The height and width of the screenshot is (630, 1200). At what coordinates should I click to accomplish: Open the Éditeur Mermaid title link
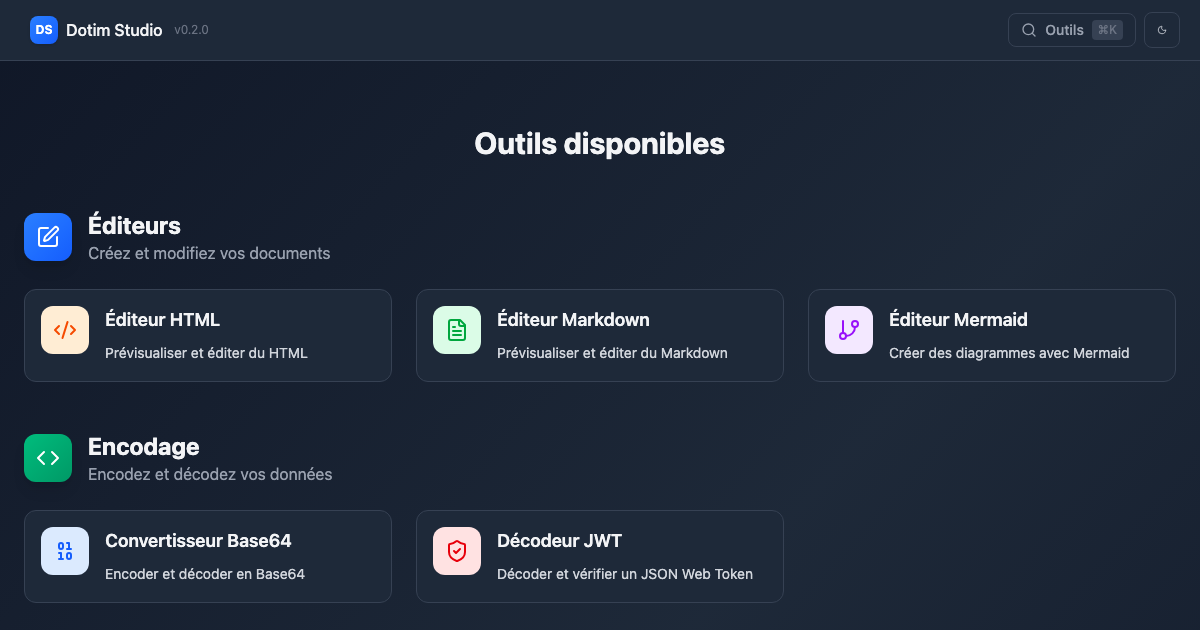pos(958,320)
